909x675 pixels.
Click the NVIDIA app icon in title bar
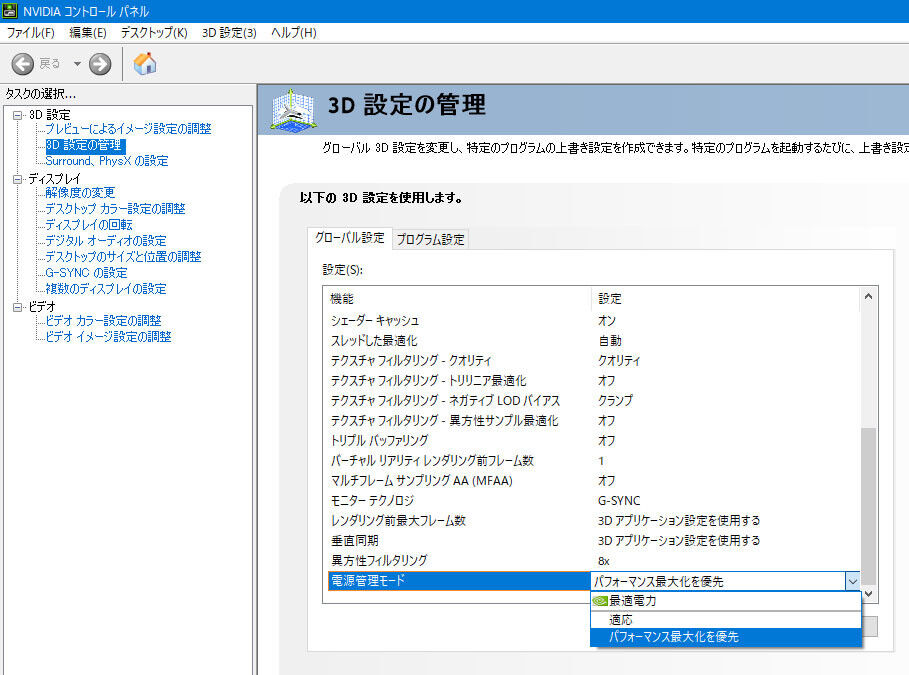[x=10, y=10]
